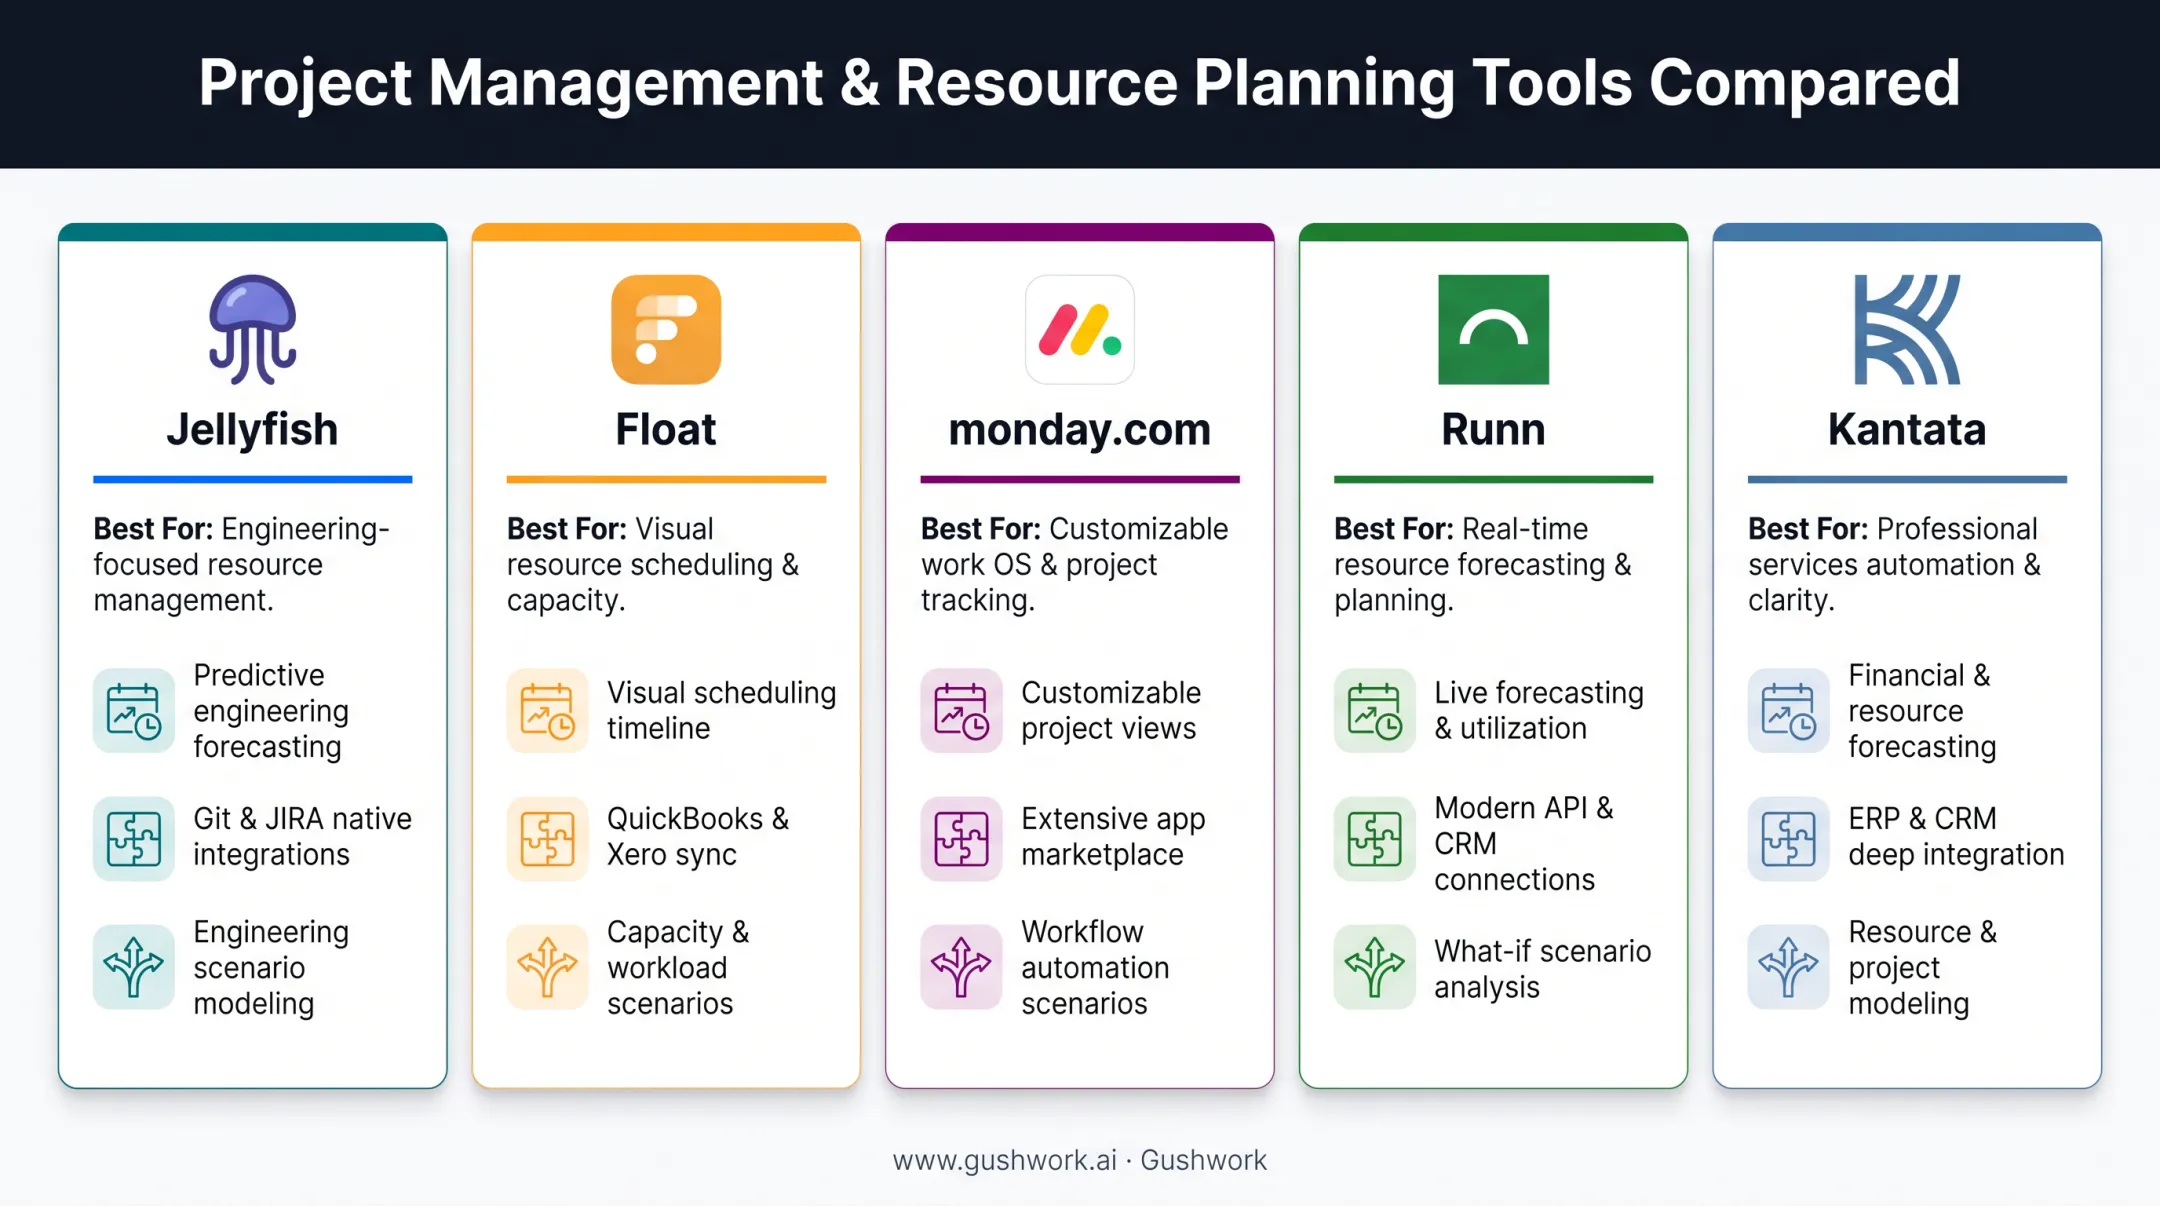The image size is (2160, 1206).
Task: Click the orange Float logo
Action: [x=666, y=329]
